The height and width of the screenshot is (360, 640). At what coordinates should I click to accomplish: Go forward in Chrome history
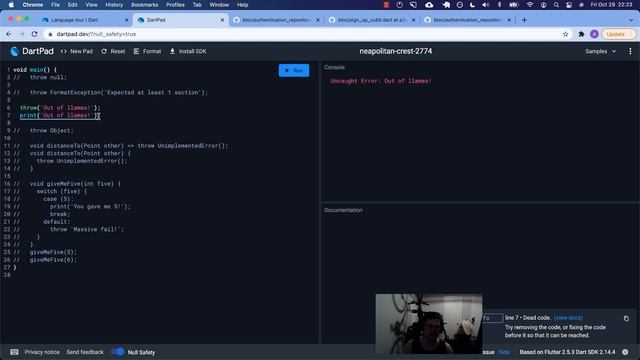(22, 34)
